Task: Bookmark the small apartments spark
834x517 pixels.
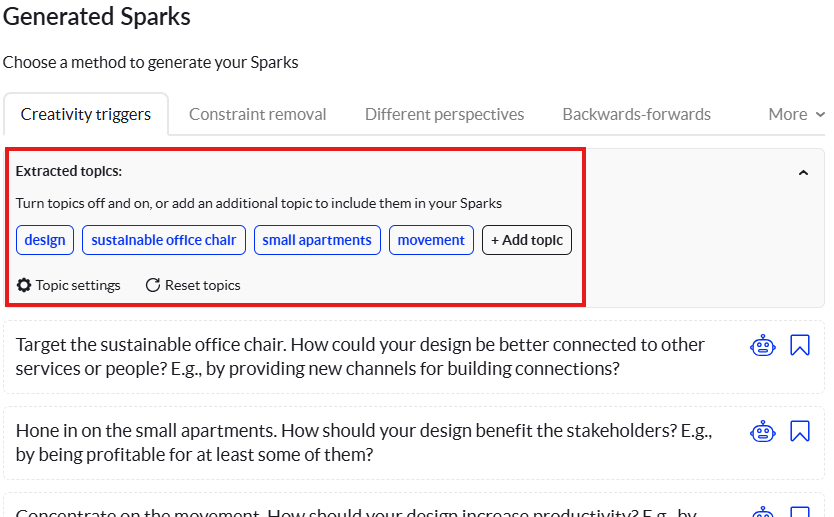Action: click(x=800, y=432)
